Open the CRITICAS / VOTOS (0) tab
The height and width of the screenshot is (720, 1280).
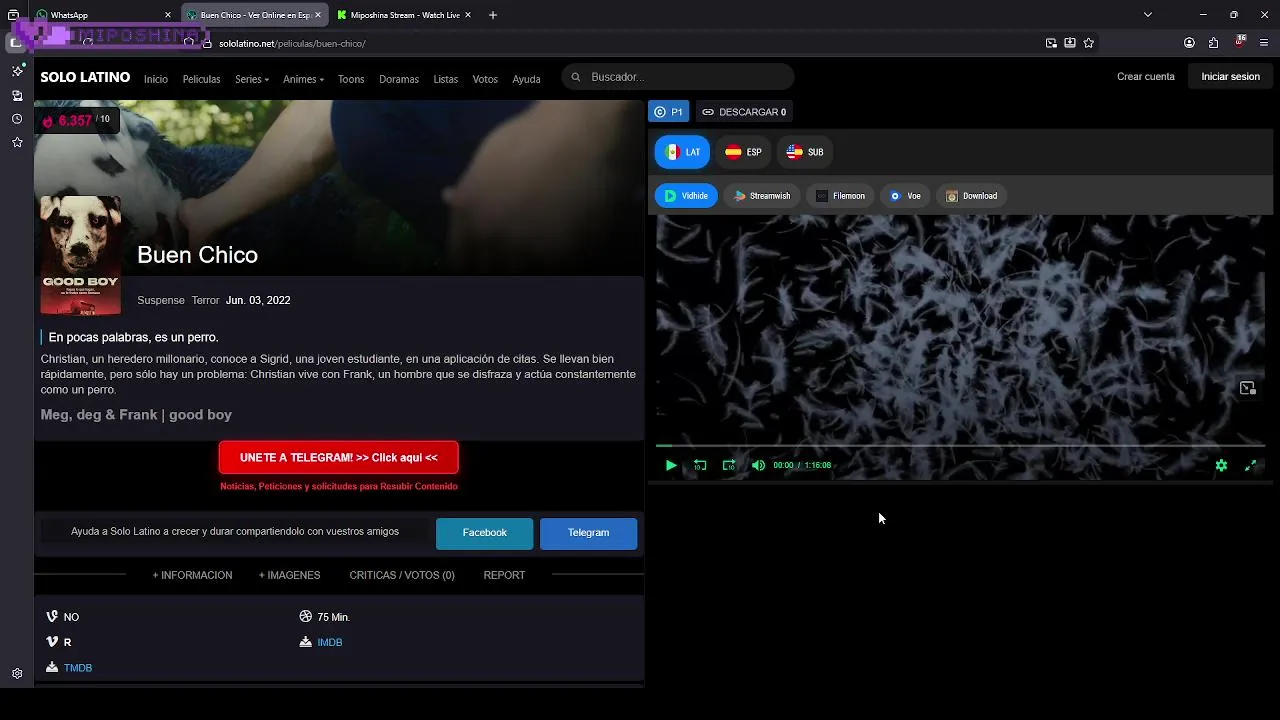tap(402, 575)
